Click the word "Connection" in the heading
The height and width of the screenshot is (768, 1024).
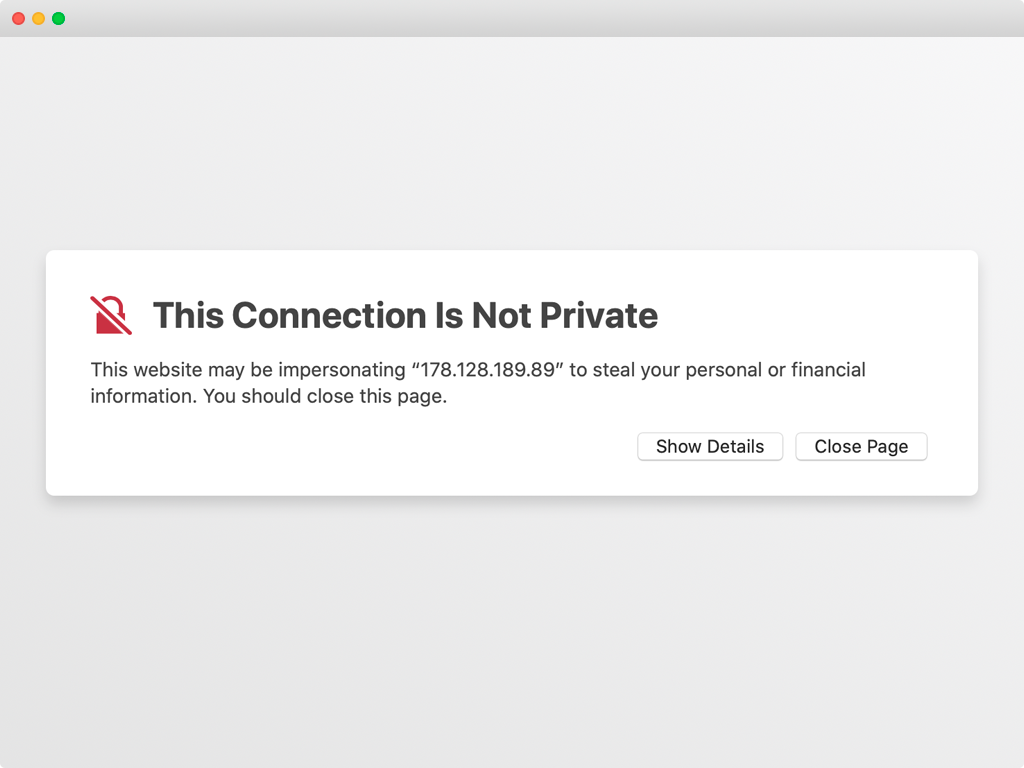tap(329, 315)
